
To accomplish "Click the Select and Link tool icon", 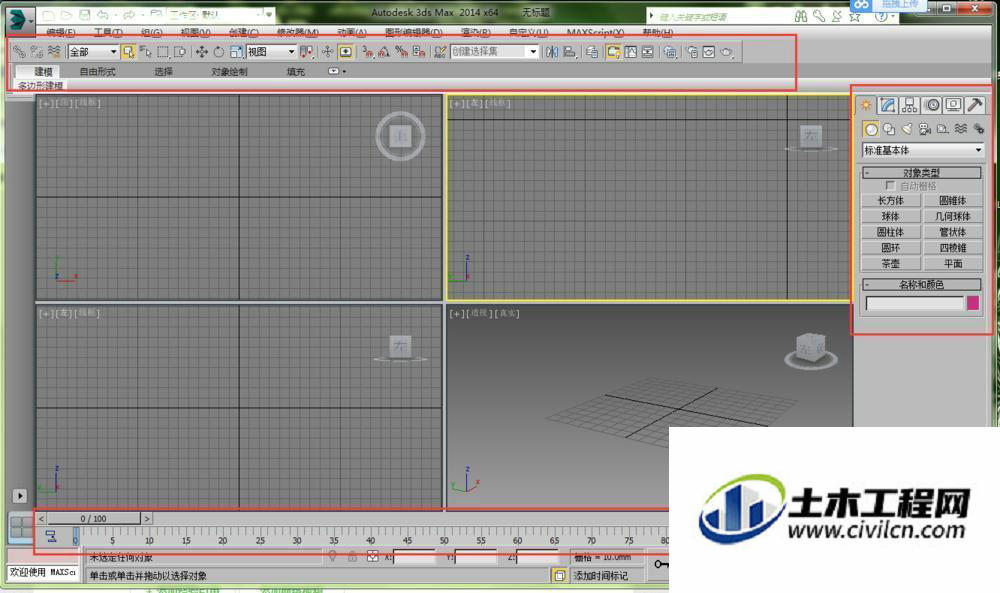I will coord(19,52).
